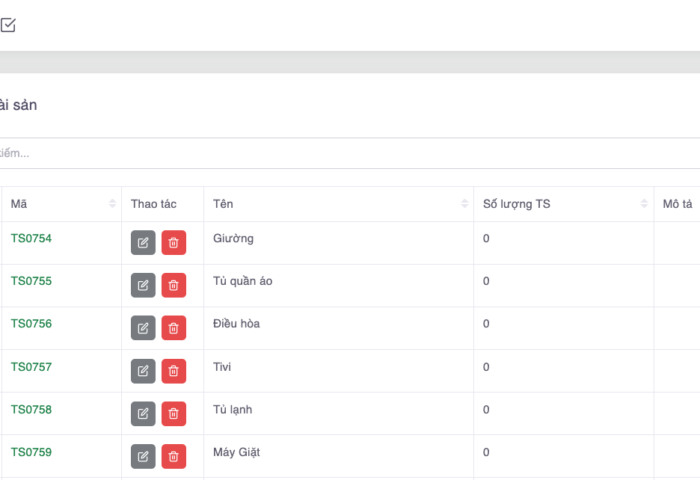Edit the Tủ lạnh asset
This screenshot has height=480, width=700.
point(143,414)
